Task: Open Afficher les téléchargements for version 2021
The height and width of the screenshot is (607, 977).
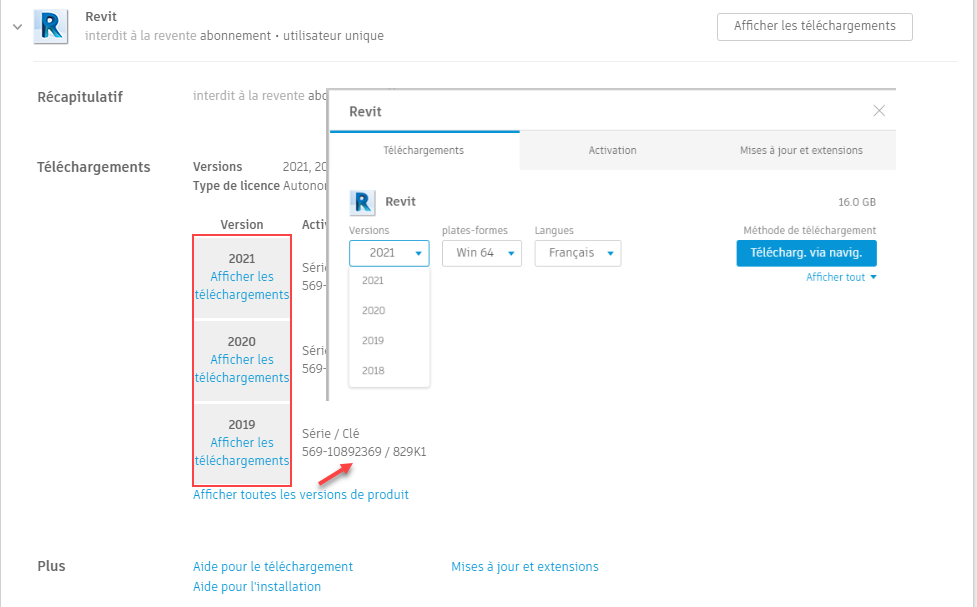Action: click(242, 286)
